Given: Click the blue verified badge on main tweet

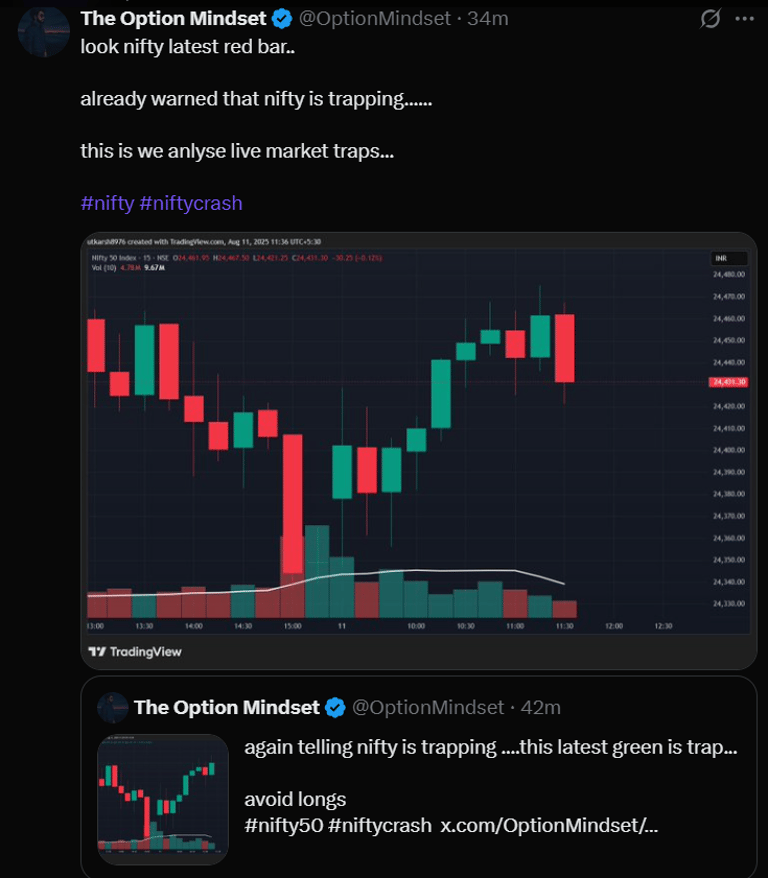Looking at the screenshot, I should [x=282, y=18].
